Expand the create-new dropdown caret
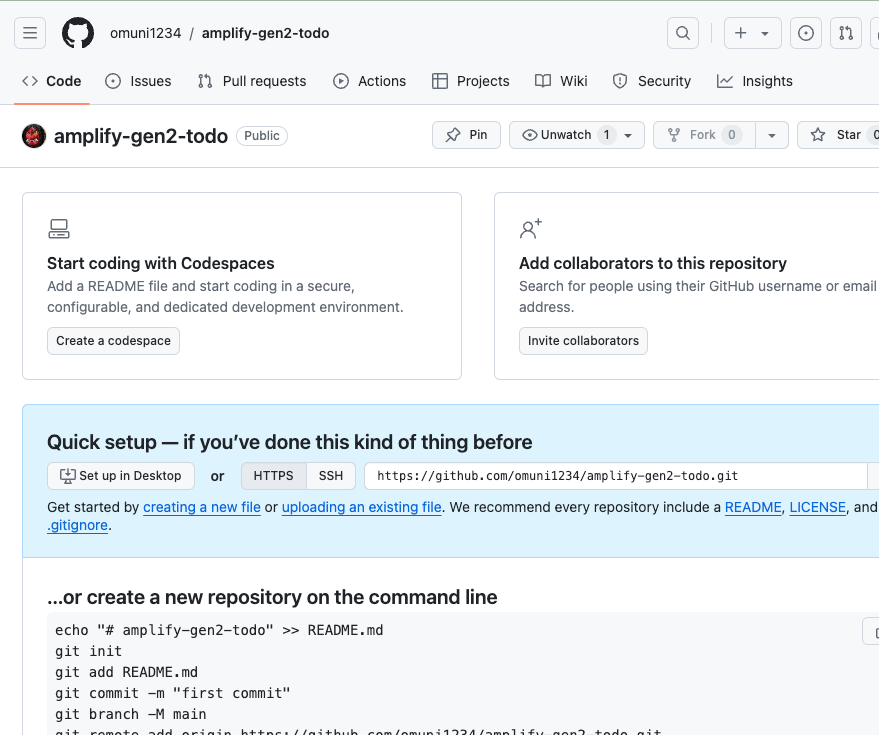Viewport: 879px width, 735px height. [x=765, y=34]
